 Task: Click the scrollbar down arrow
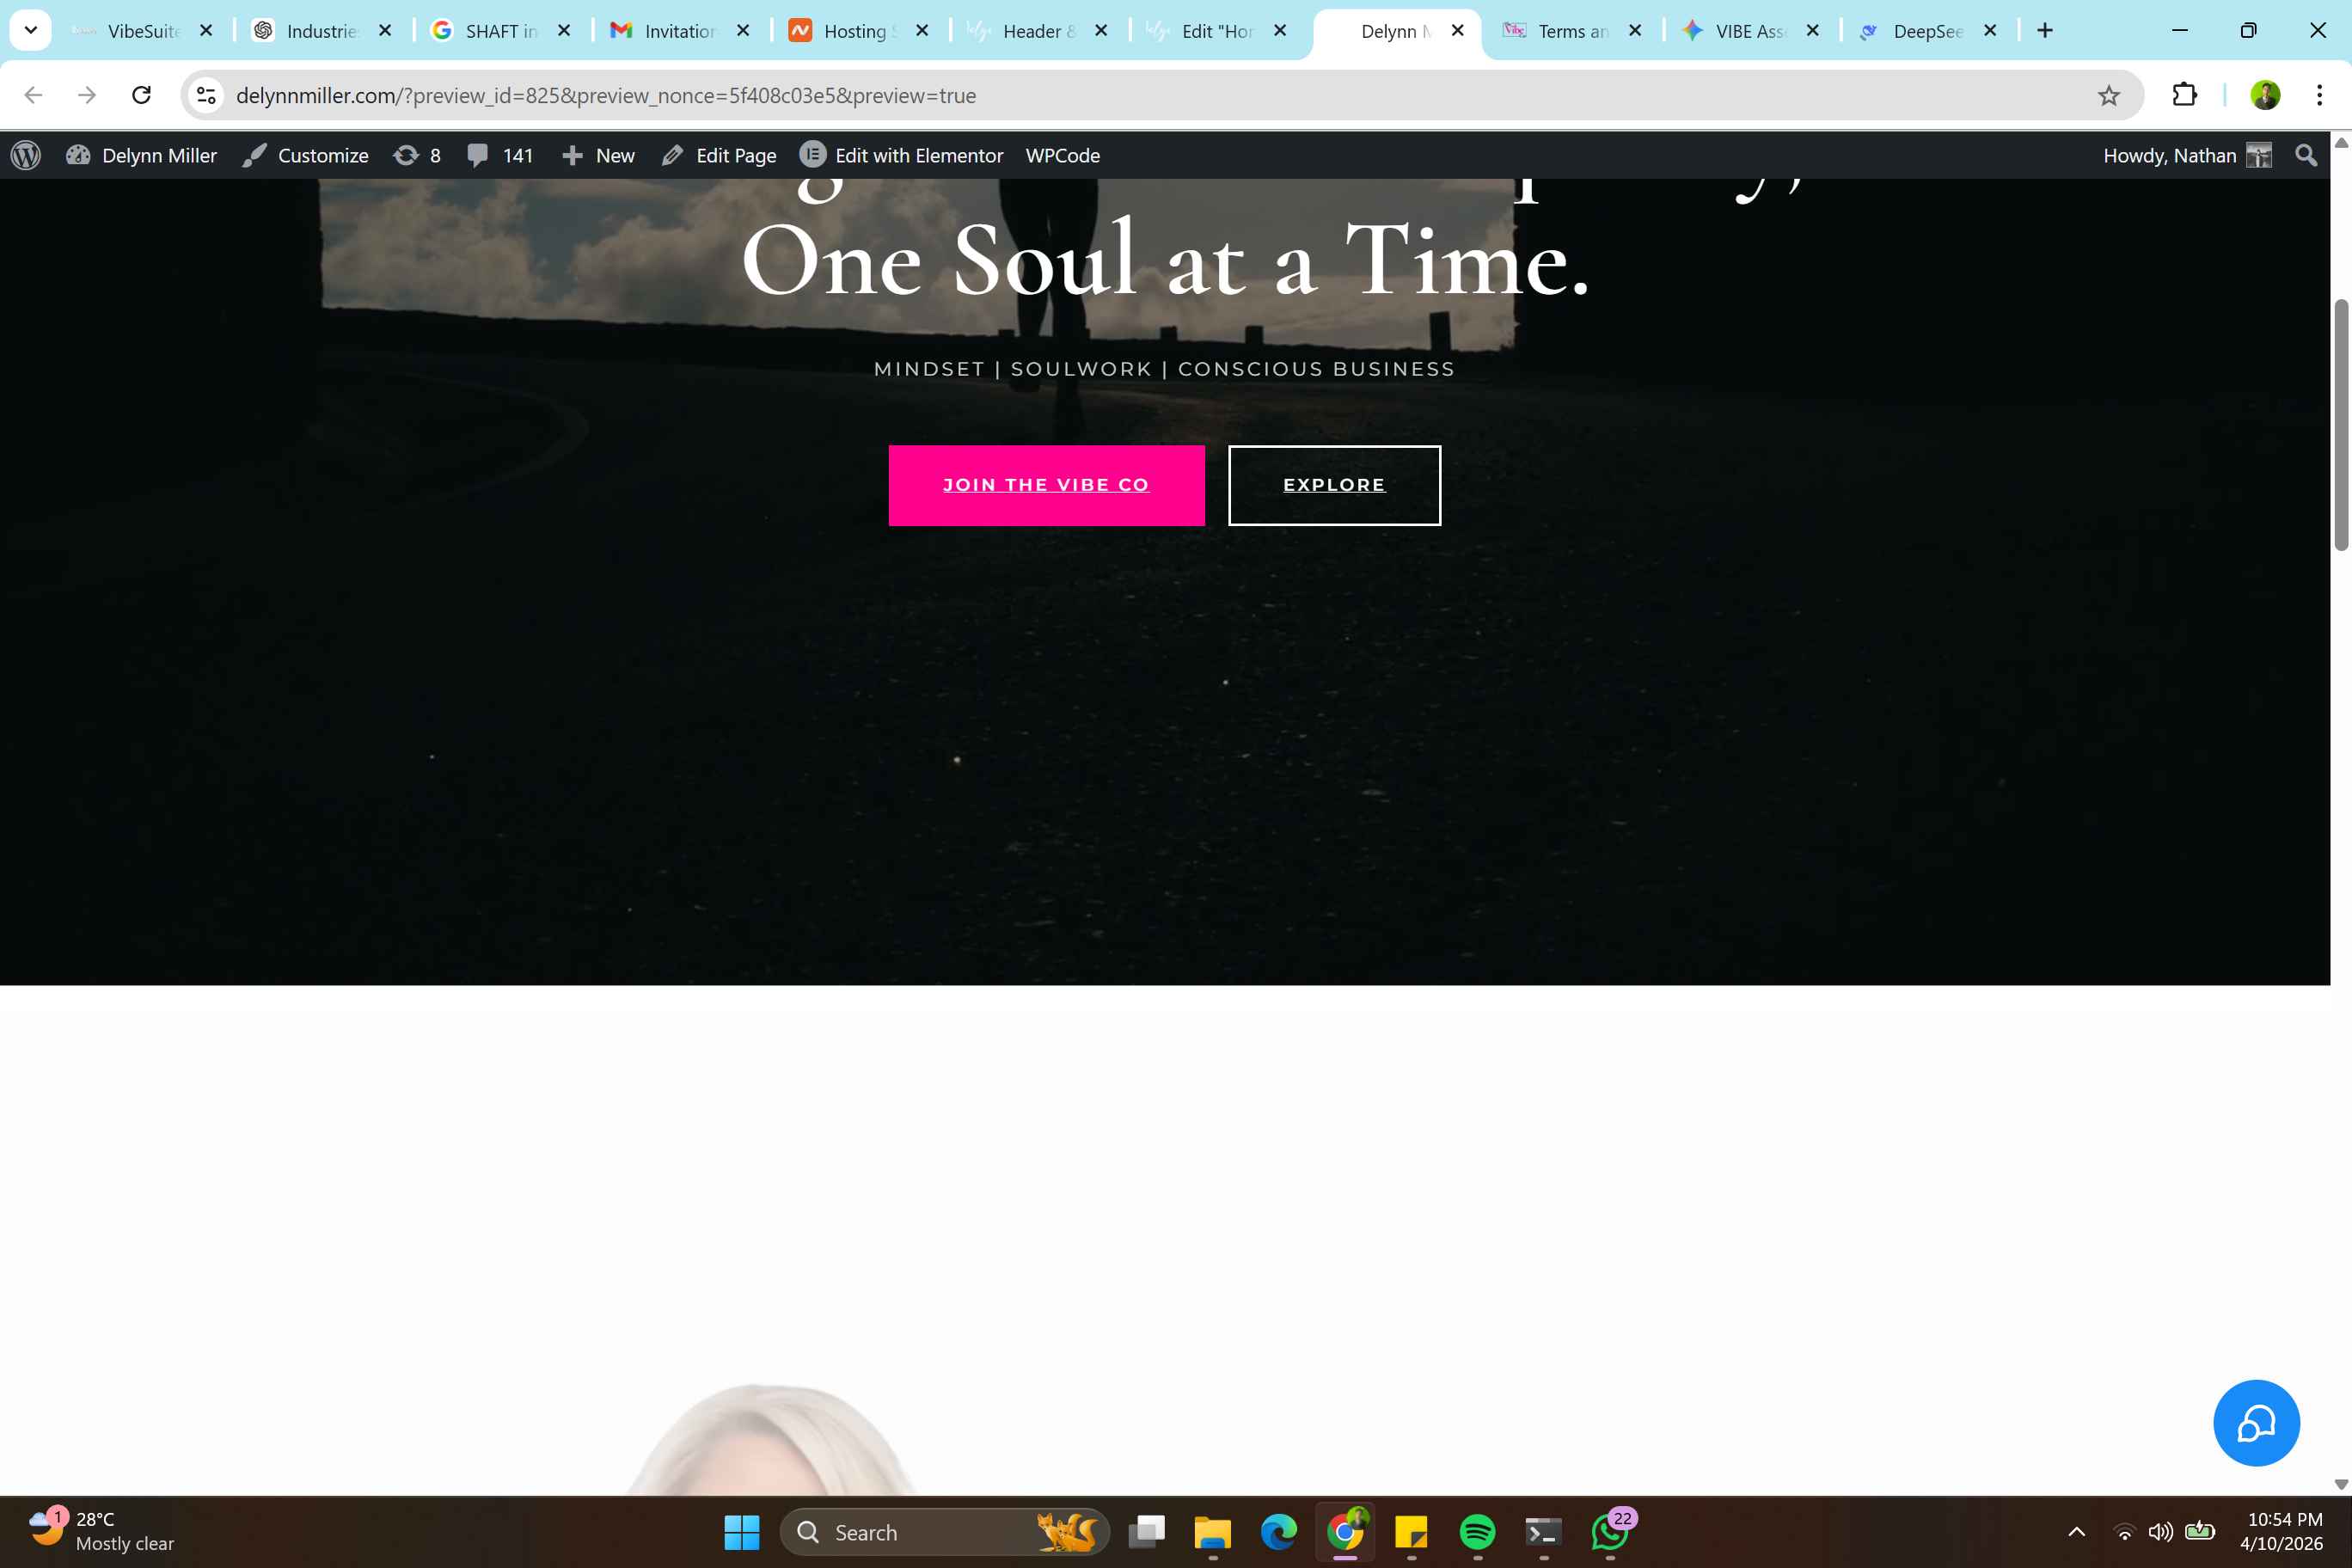(2341, 1484)
